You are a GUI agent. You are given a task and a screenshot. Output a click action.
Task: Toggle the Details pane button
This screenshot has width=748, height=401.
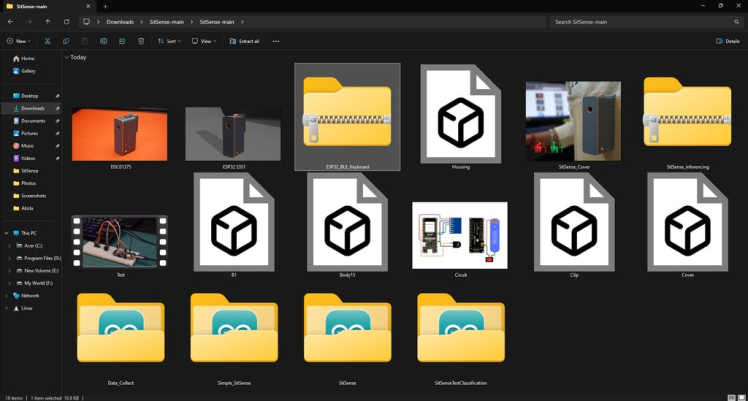click(x=728, y=41)
